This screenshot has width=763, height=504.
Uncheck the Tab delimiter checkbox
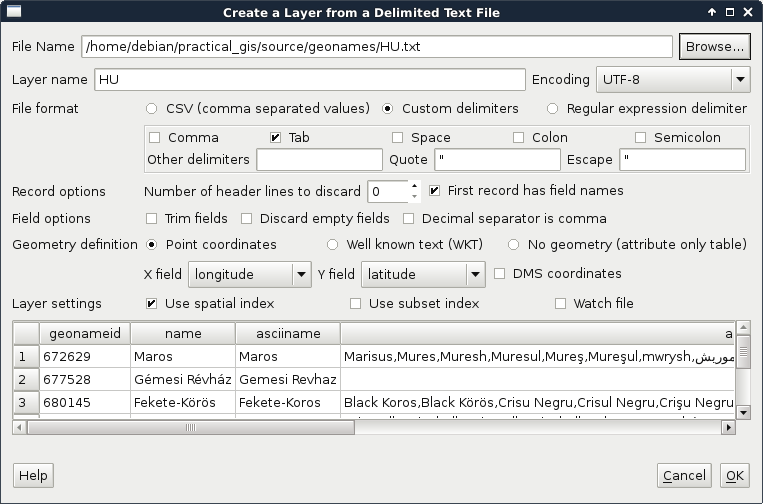click(276, 137)
